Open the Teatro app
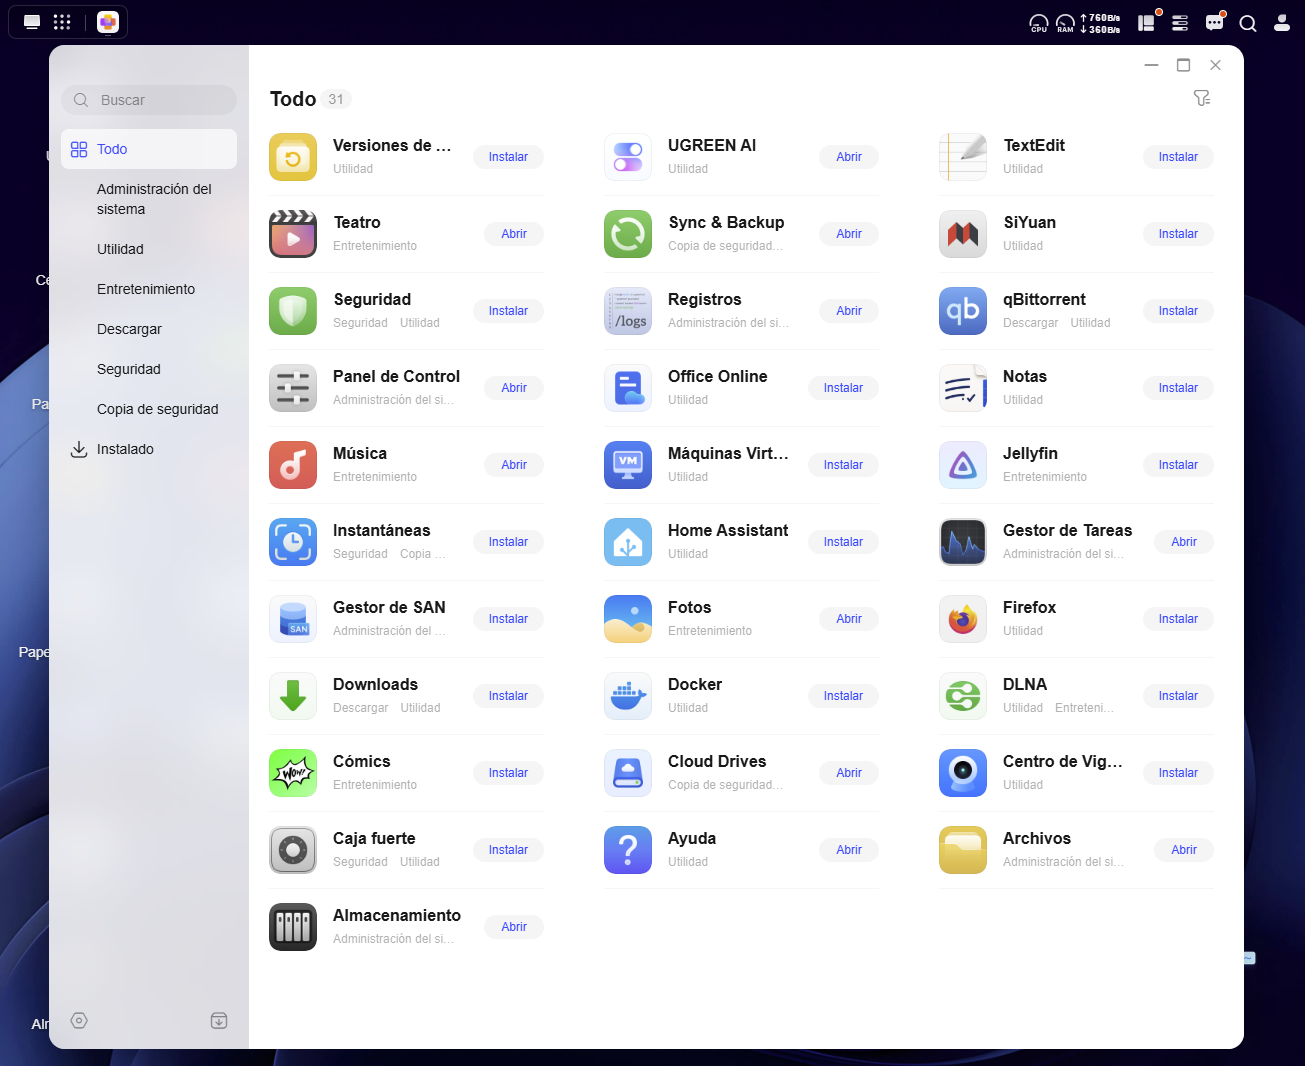 [x=514, y=234]
